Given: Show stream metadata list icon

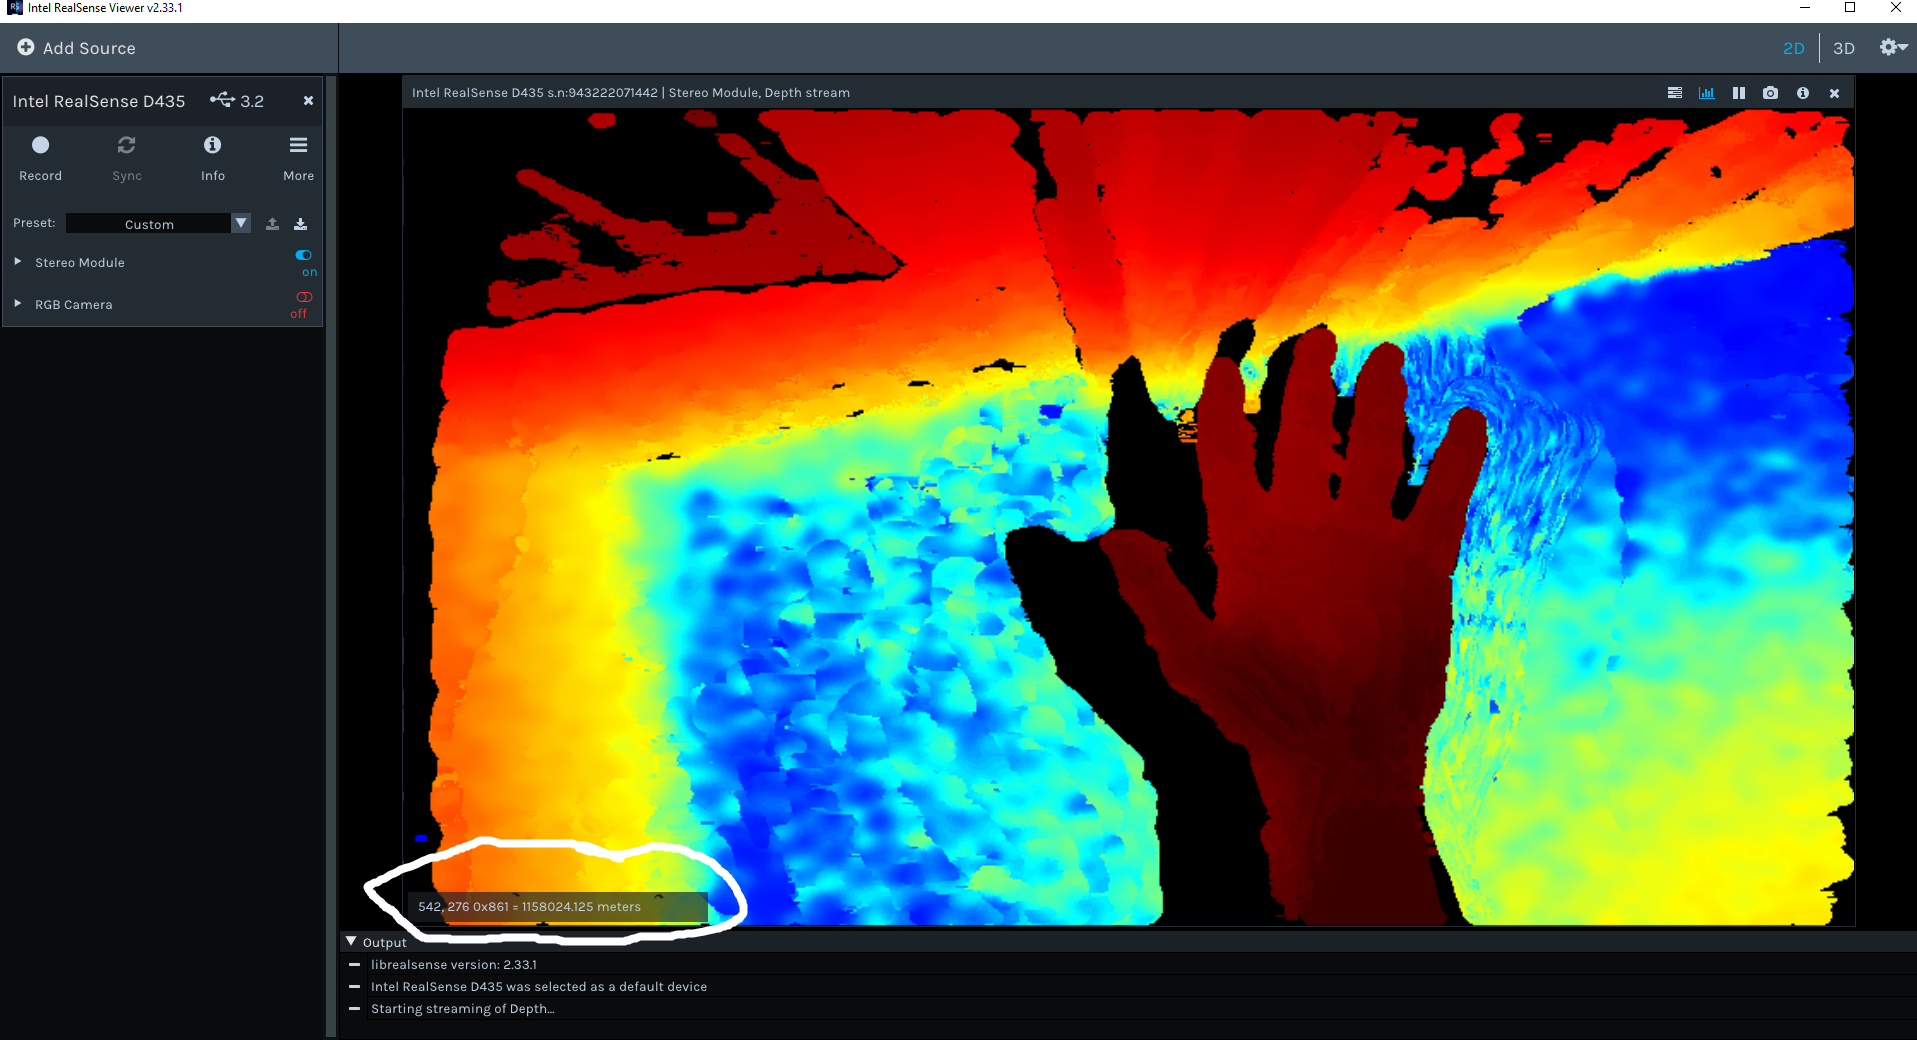Looking at the screenshot, I should point(1675,93).
